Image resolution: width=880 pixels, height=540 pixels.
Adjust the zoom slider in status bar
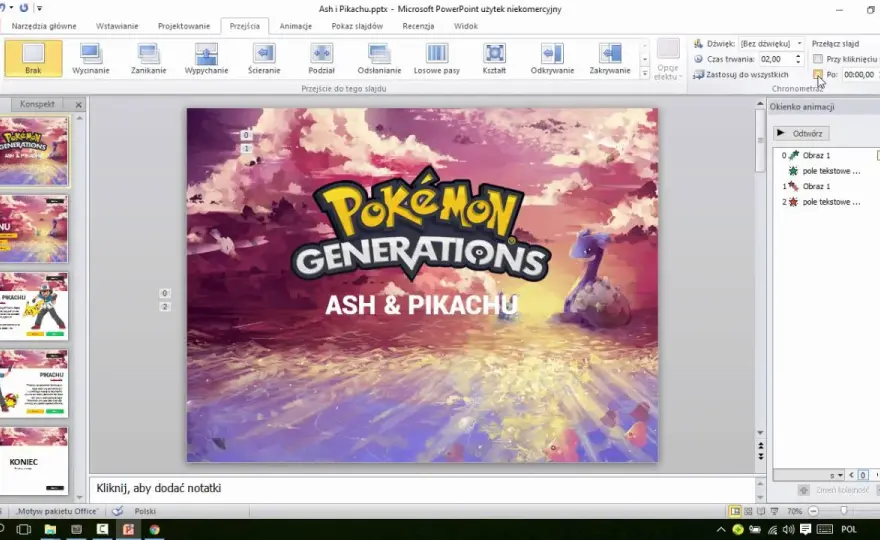[844, 511]
